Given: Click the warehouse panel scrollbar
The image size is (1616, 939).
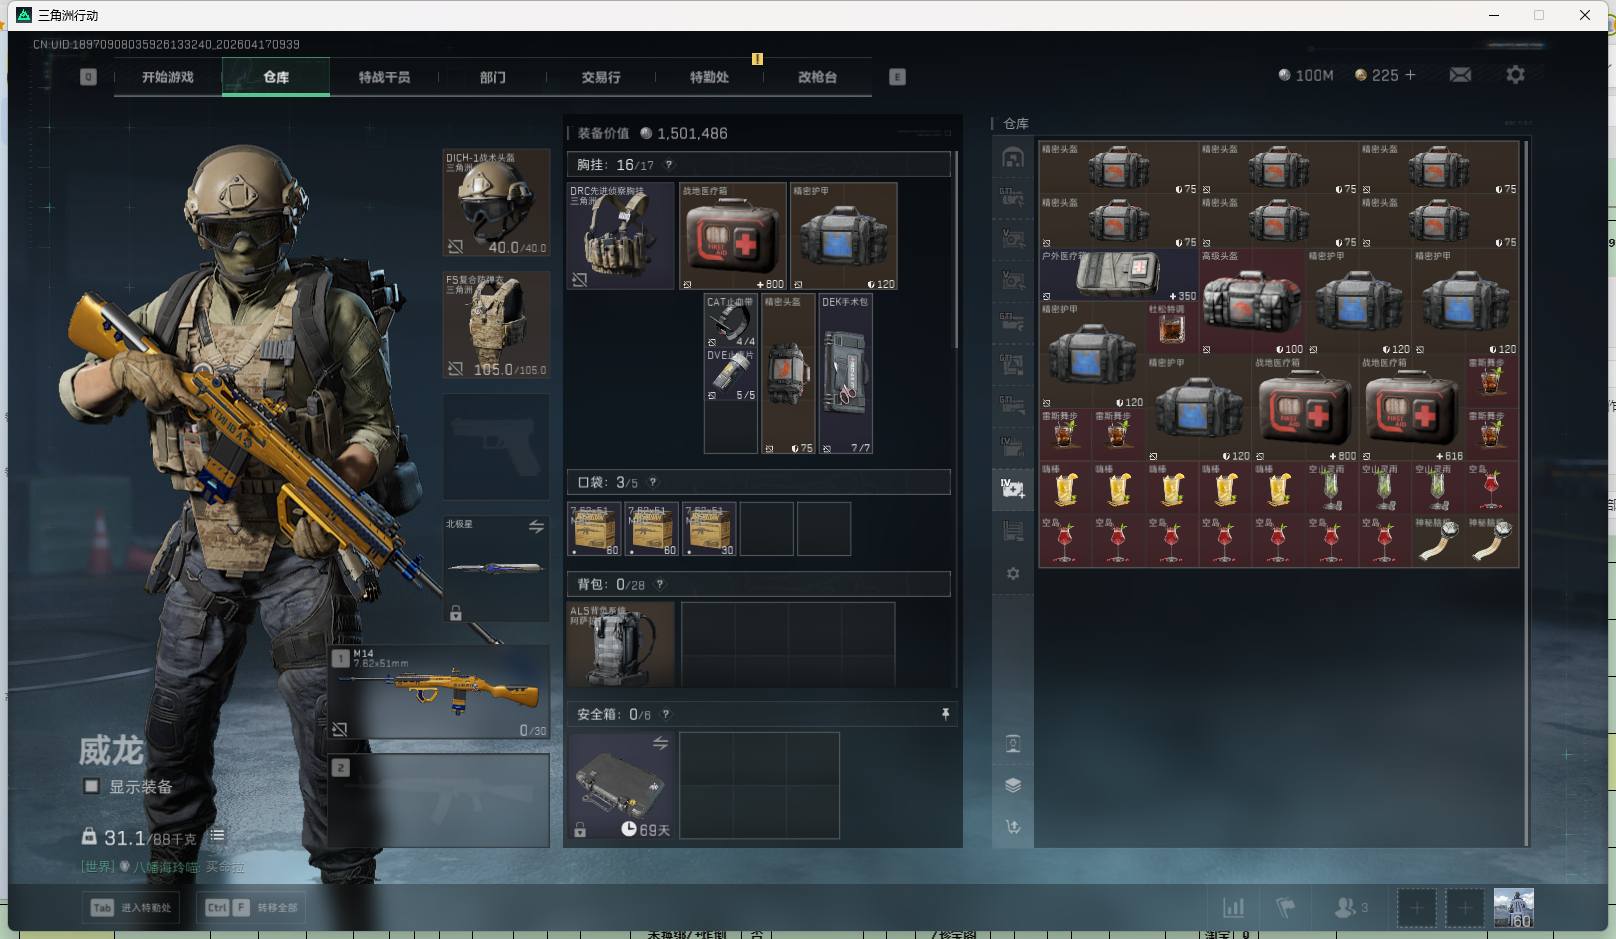Looking at the screenshot, I should click(1526, 493).
